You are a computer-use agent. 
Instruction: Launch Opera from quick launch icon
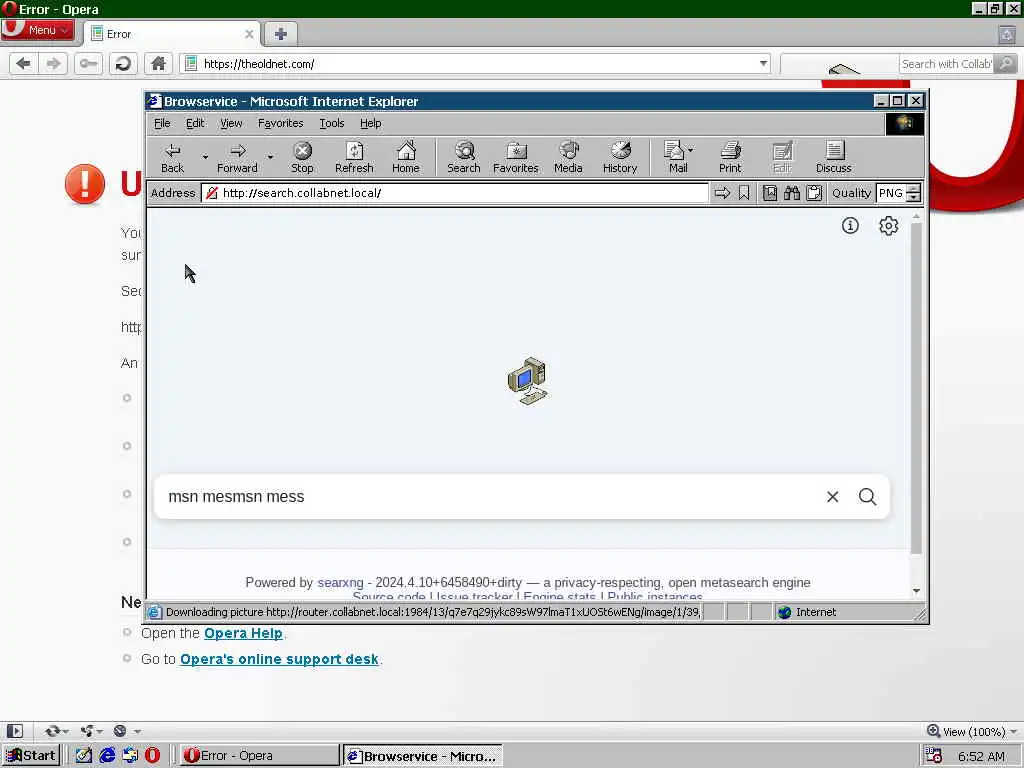[152, 756]
